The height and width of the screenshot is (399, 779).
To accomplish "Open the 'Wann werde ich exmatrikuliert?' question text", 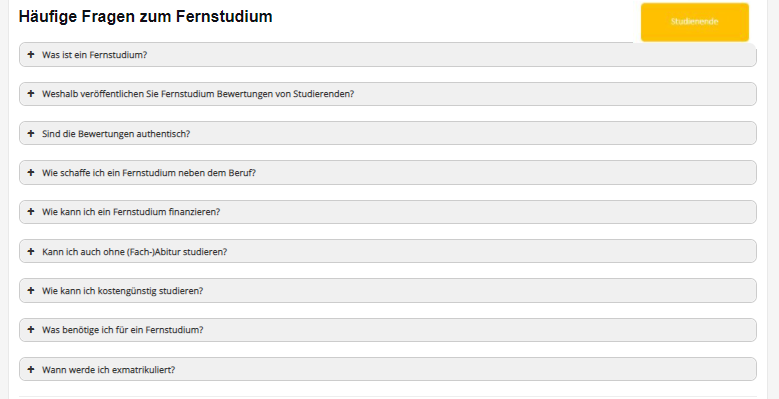I will tap(108, 370).
